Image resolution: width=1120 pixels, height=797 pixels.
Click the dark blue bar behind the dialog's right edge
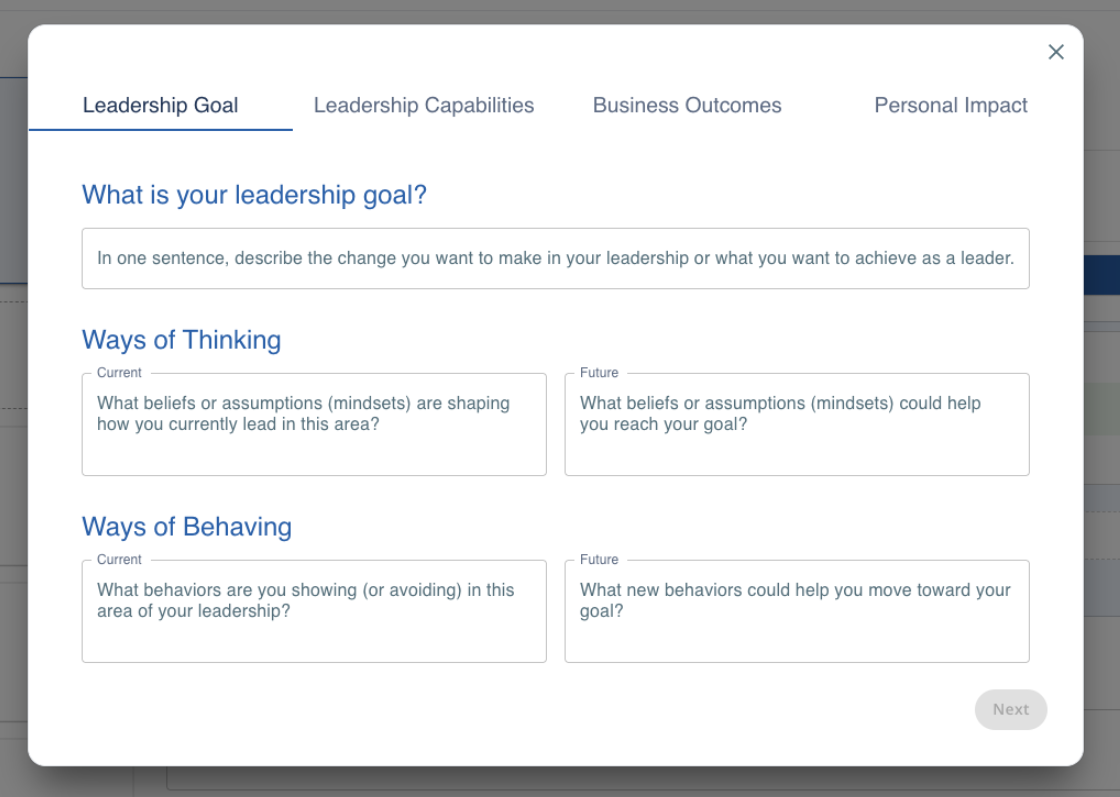point(1101,275)
